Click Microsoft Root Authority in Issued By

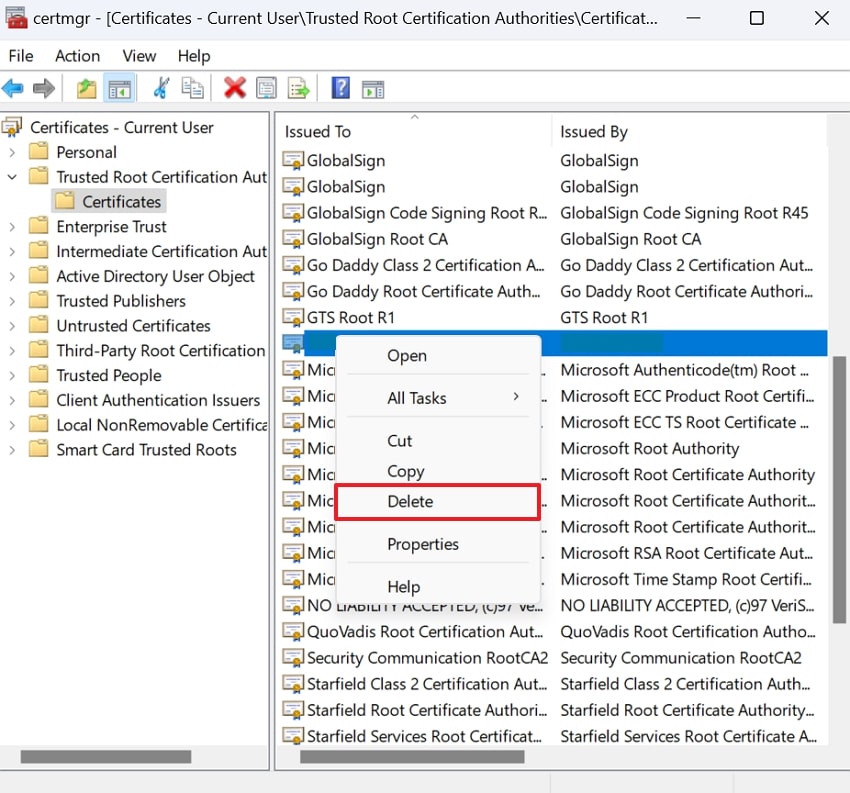(x=649, y=448)
